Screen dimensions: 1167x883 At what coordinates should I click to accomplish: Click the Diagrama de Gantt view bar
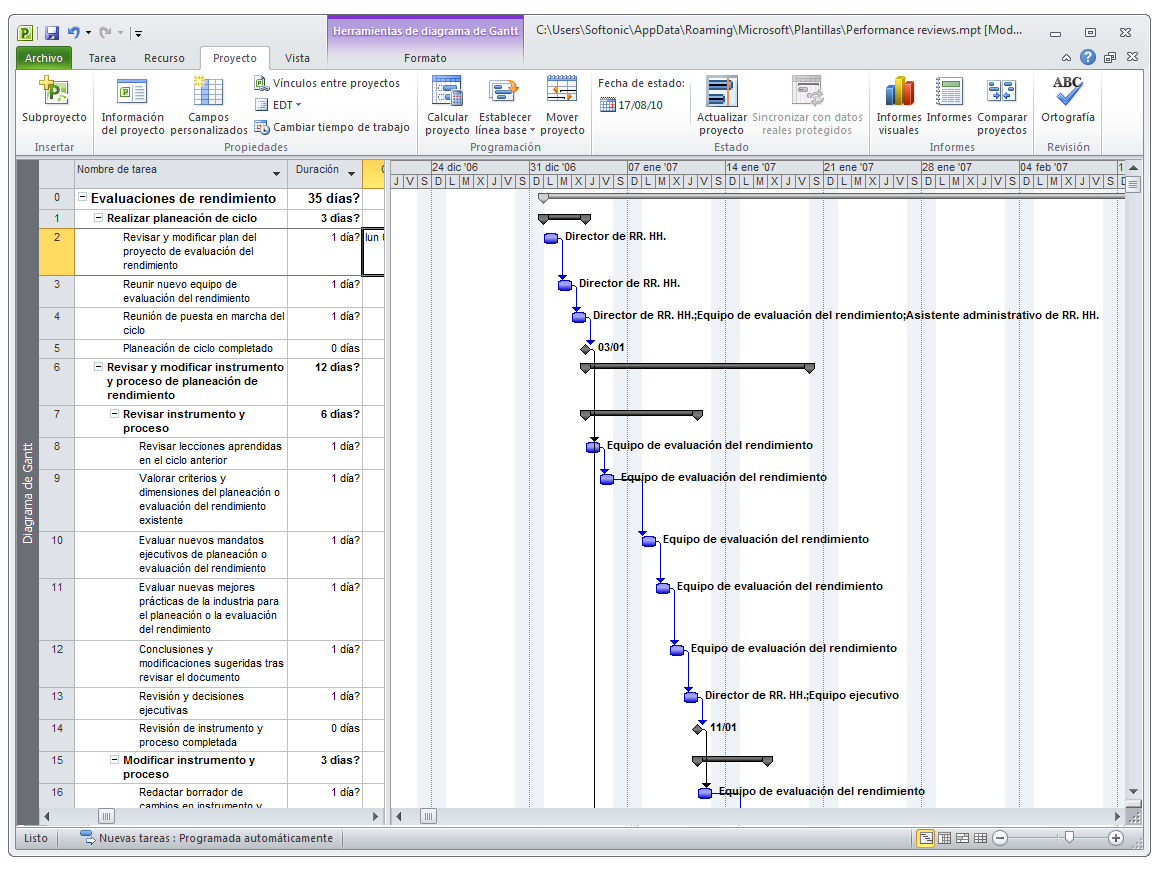coord(28,493)
